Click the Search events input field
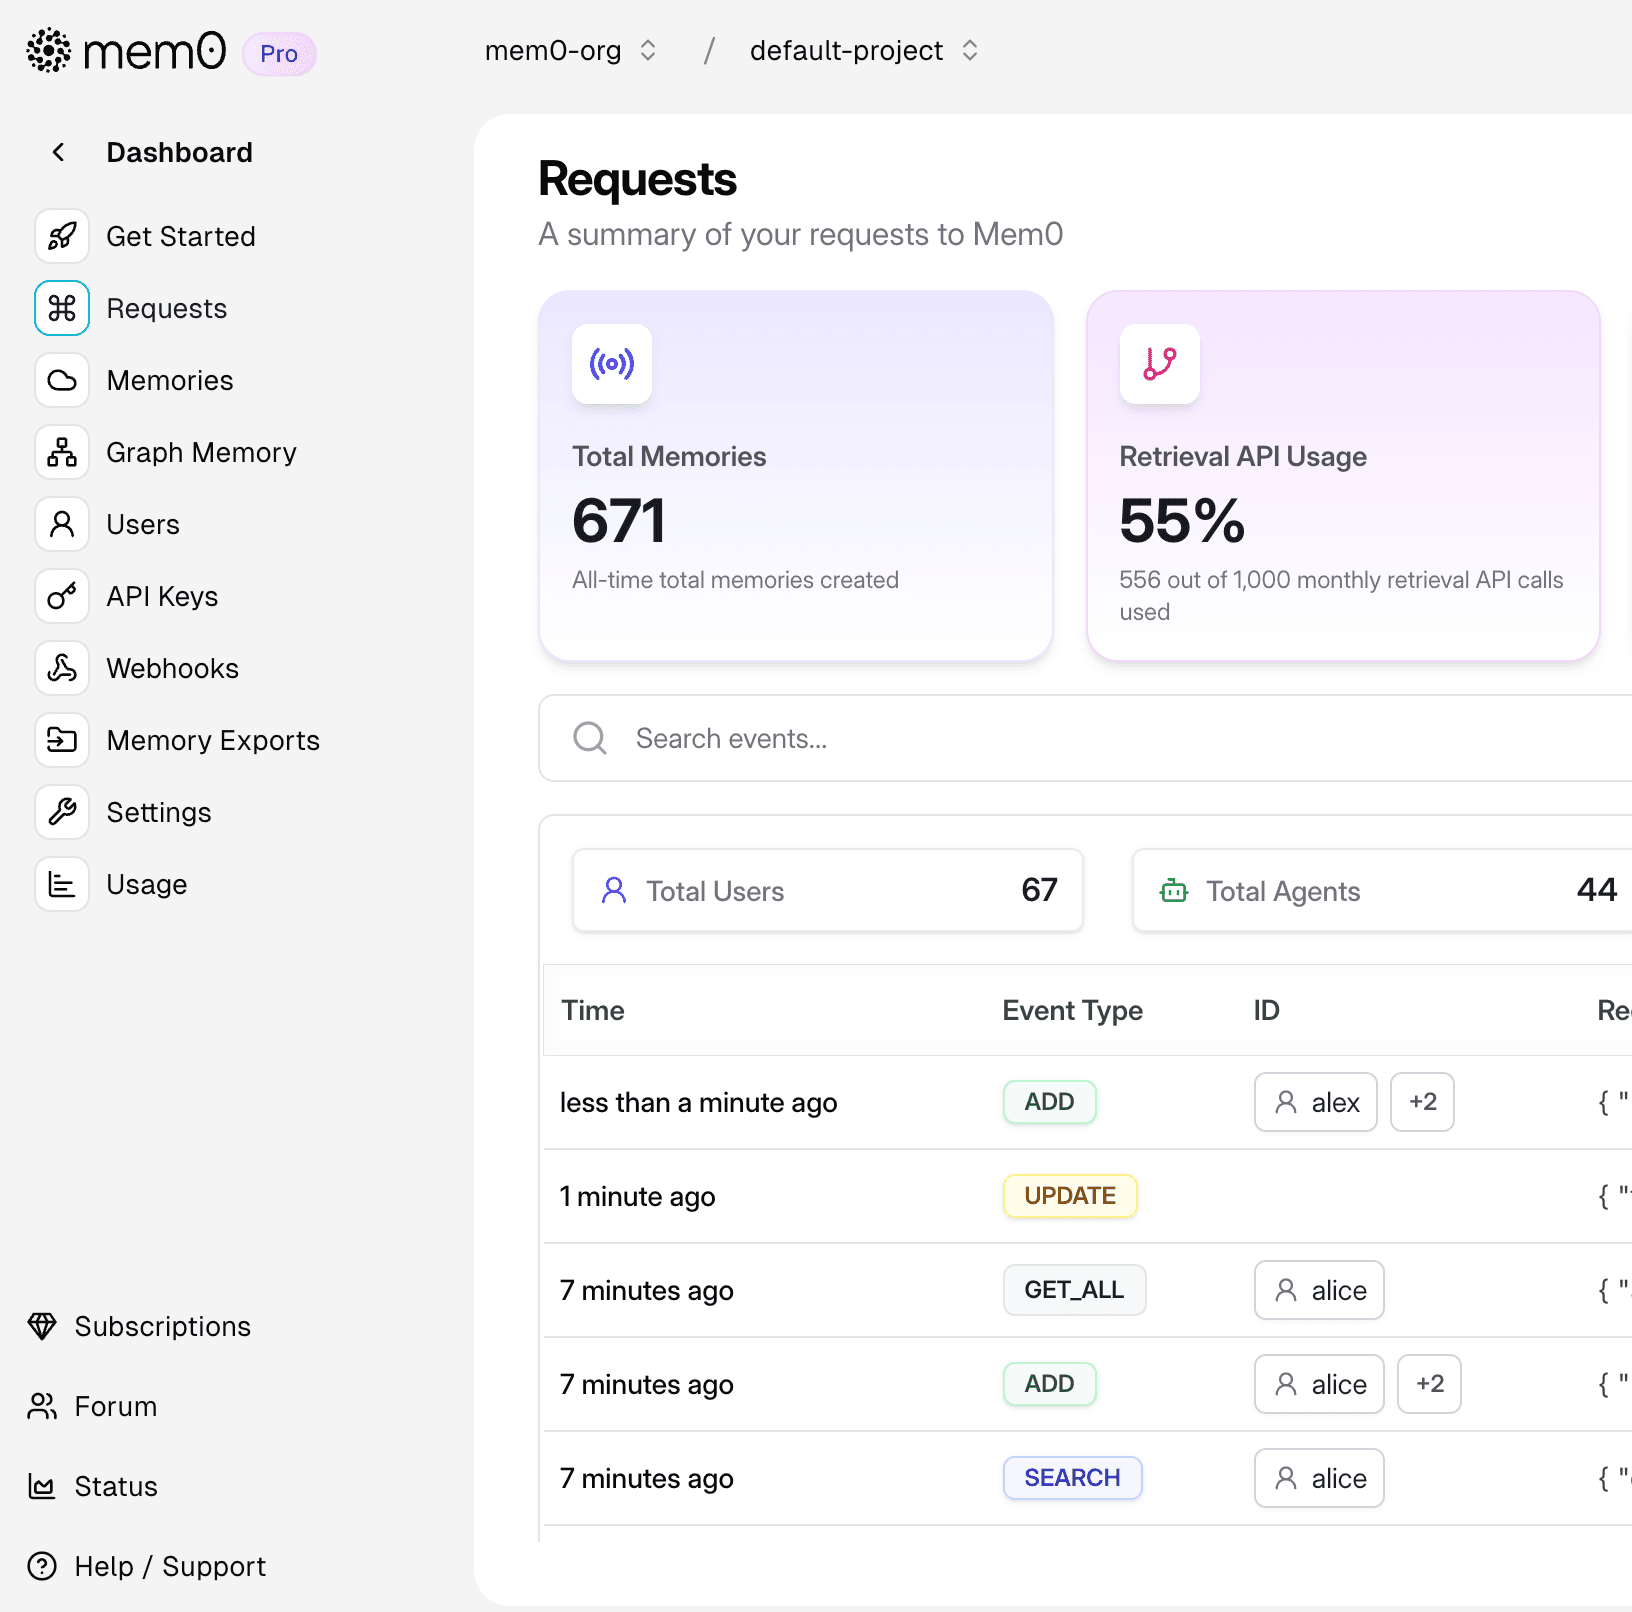This screenshot has height=1612, width=1632. click(1085, 738)
